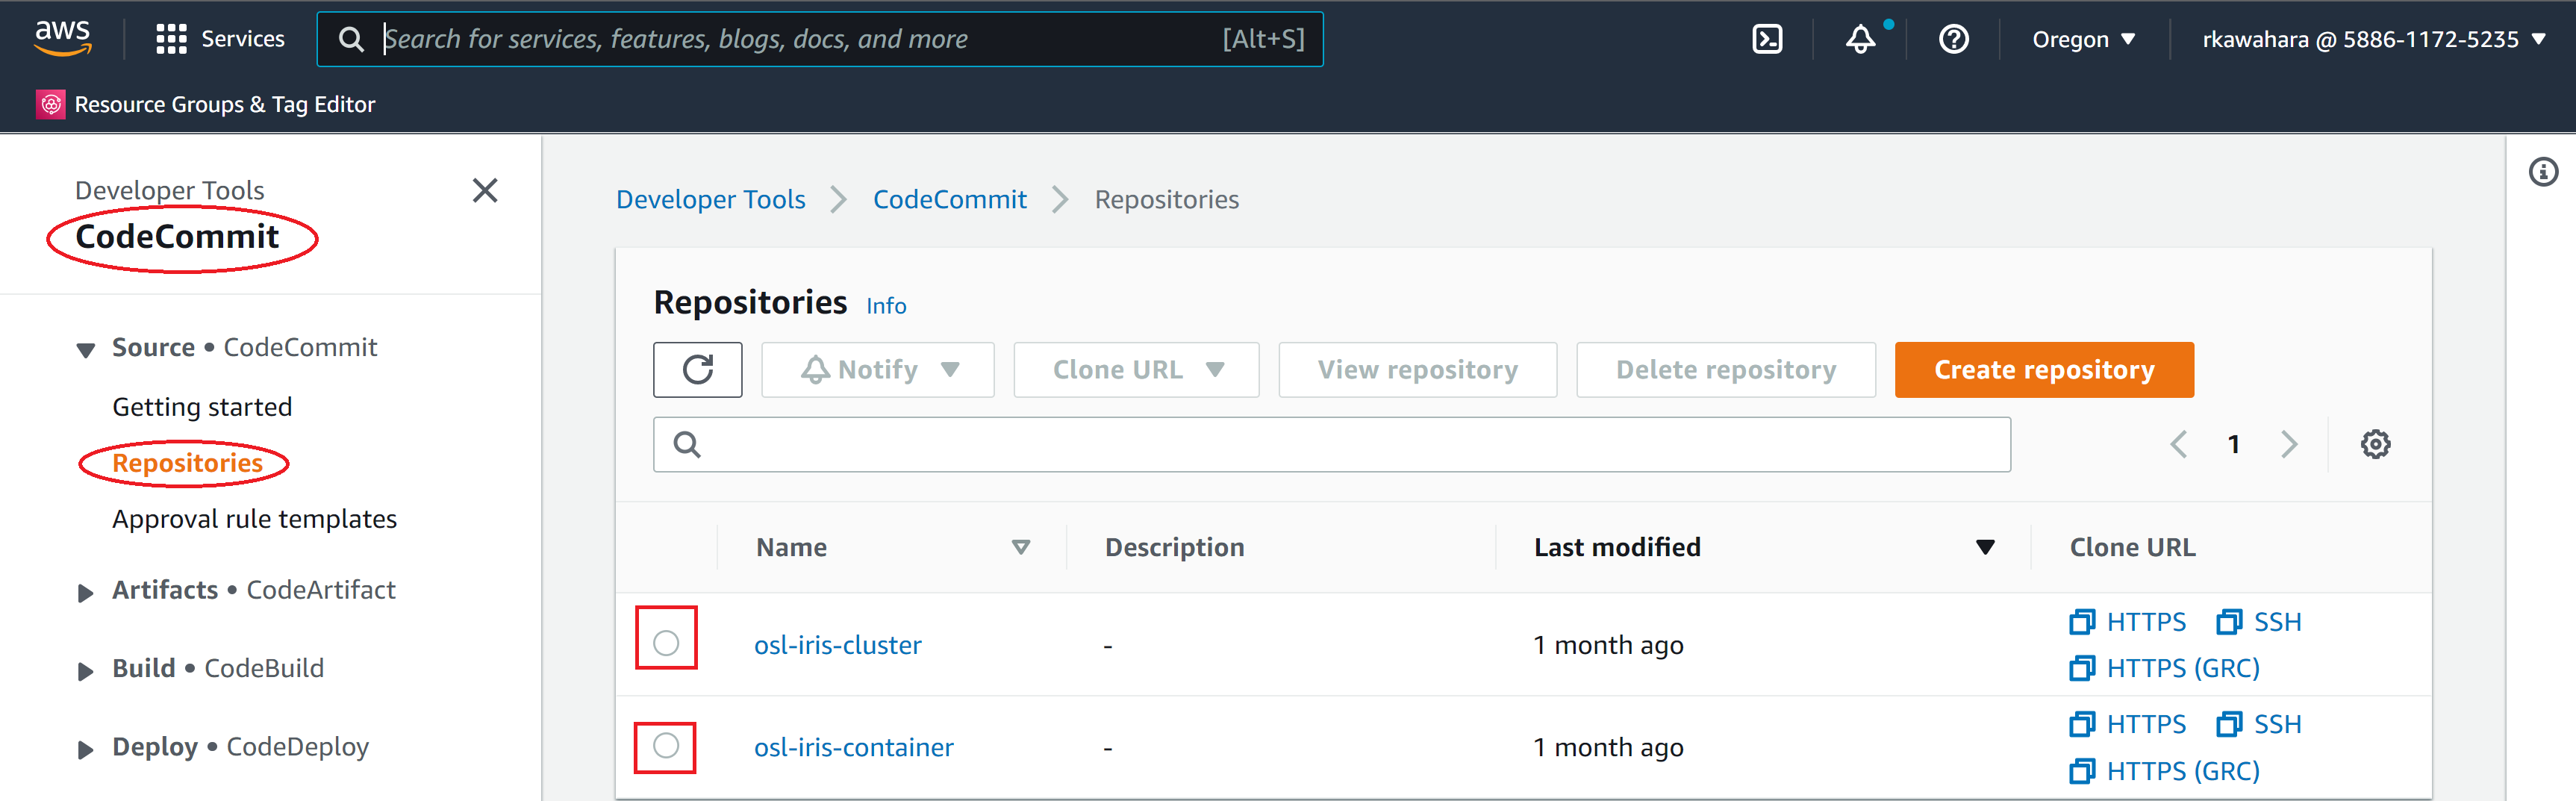Open table preferences gear
Viewport: 2576px width, 801px height.
[x=2375, y=444]
